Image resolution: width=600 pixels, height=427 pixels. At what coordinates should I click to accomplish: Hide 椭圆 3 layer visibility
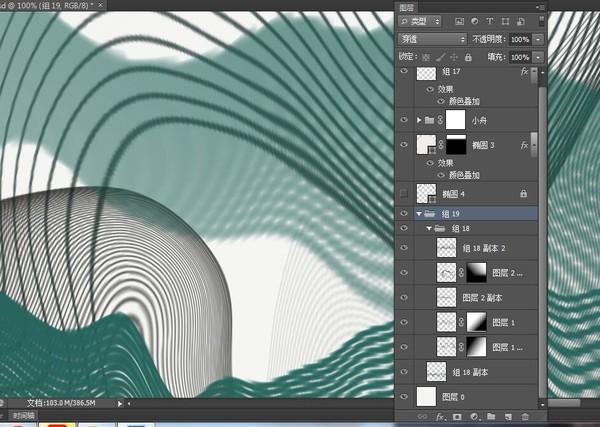[404, 145]
